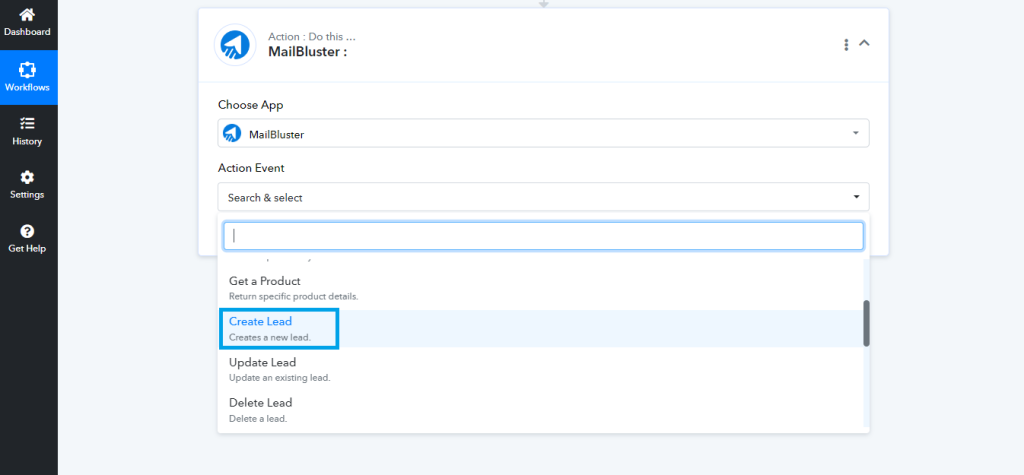Open the Settings gear icon
The width and height of the screenshot is (1024, 475).
pyautogui.click(x=27, y=177)
